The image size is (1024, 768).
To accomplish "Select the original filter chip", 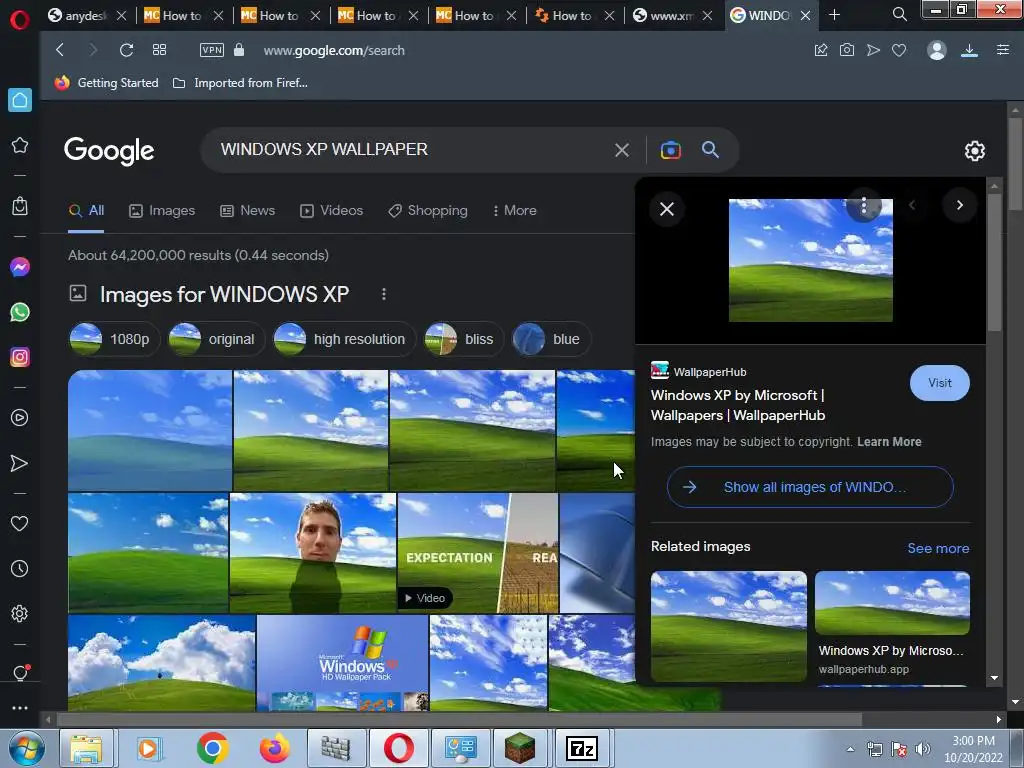I will tap(216, 340).
